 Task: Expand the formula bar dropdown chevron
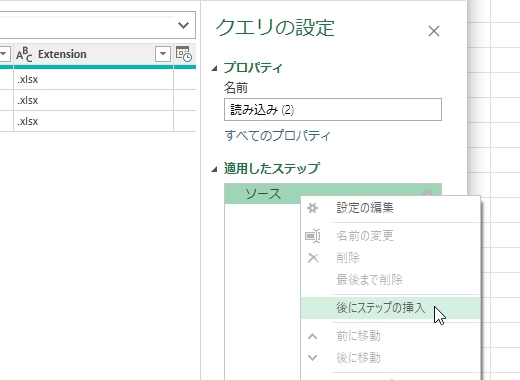pos(183,25)
